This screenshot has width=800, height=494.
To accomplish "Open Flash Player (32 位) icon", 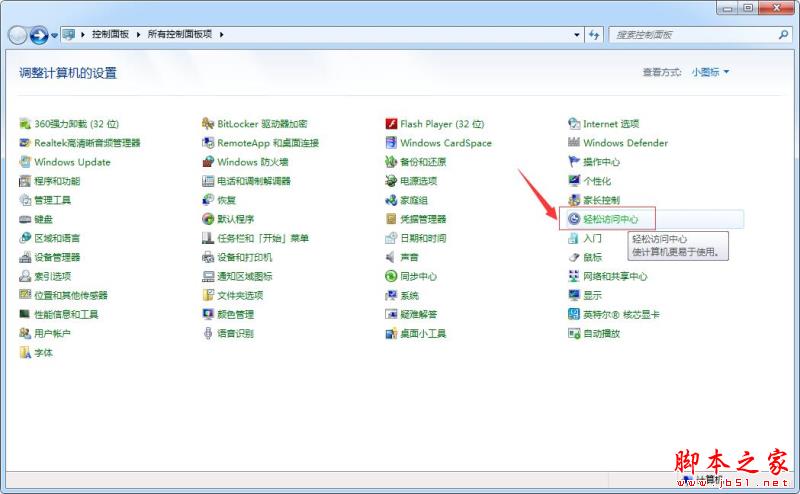I will point(391,124).
